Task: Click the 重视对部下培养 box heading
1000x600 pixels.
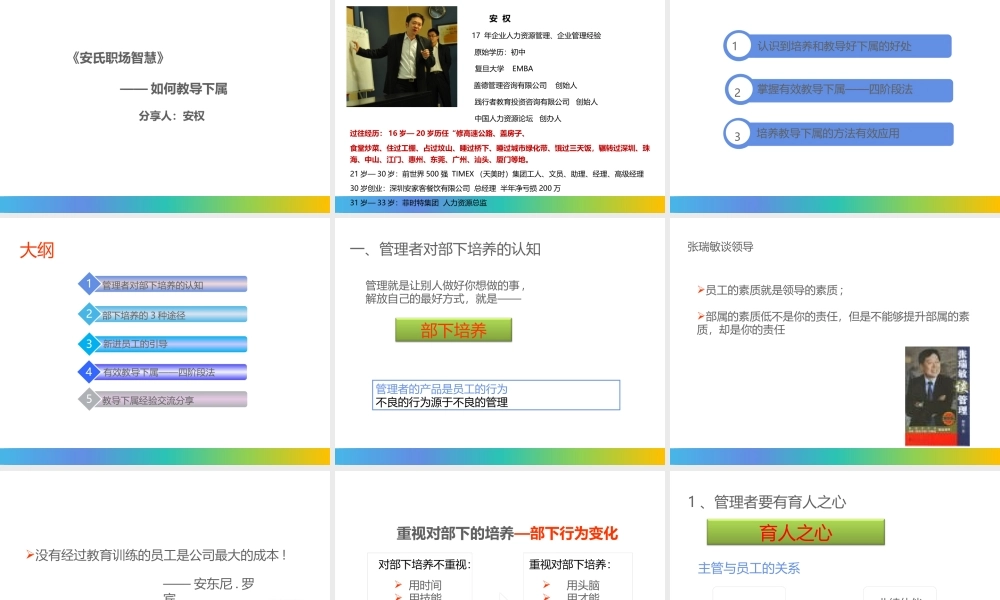Action: [570, 564]
